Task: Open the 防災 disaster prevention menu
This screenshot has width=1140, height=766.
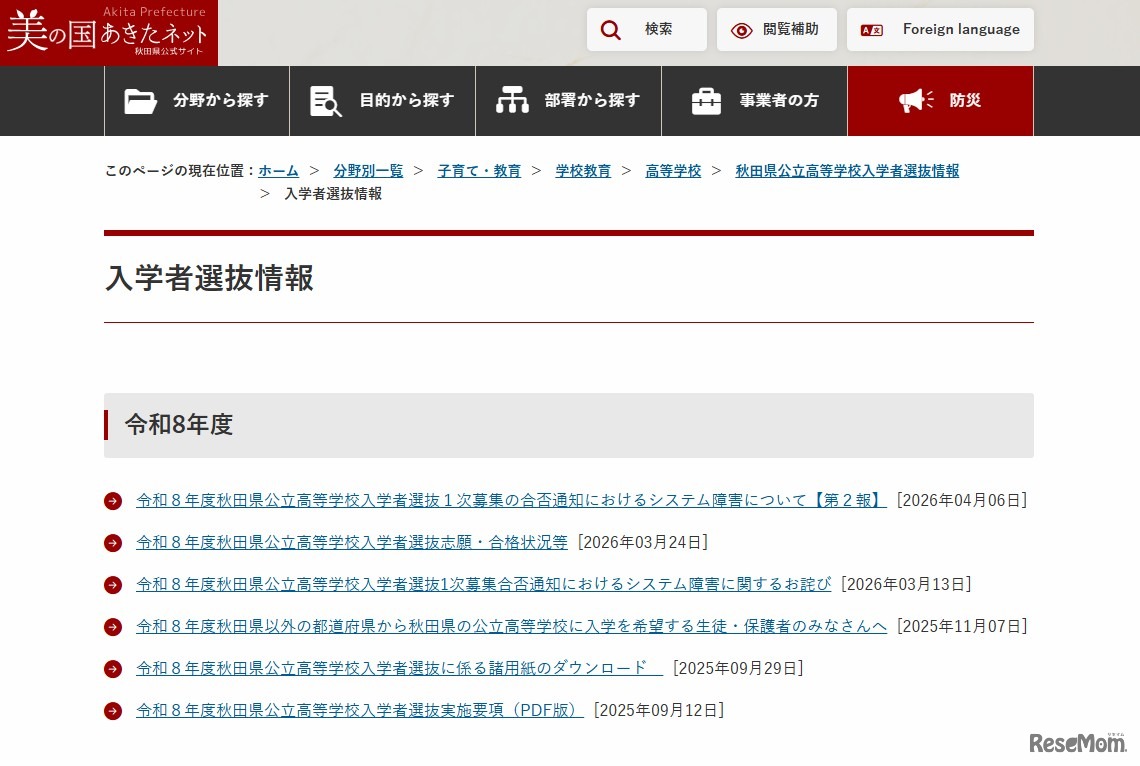Action: coord(940,100)
